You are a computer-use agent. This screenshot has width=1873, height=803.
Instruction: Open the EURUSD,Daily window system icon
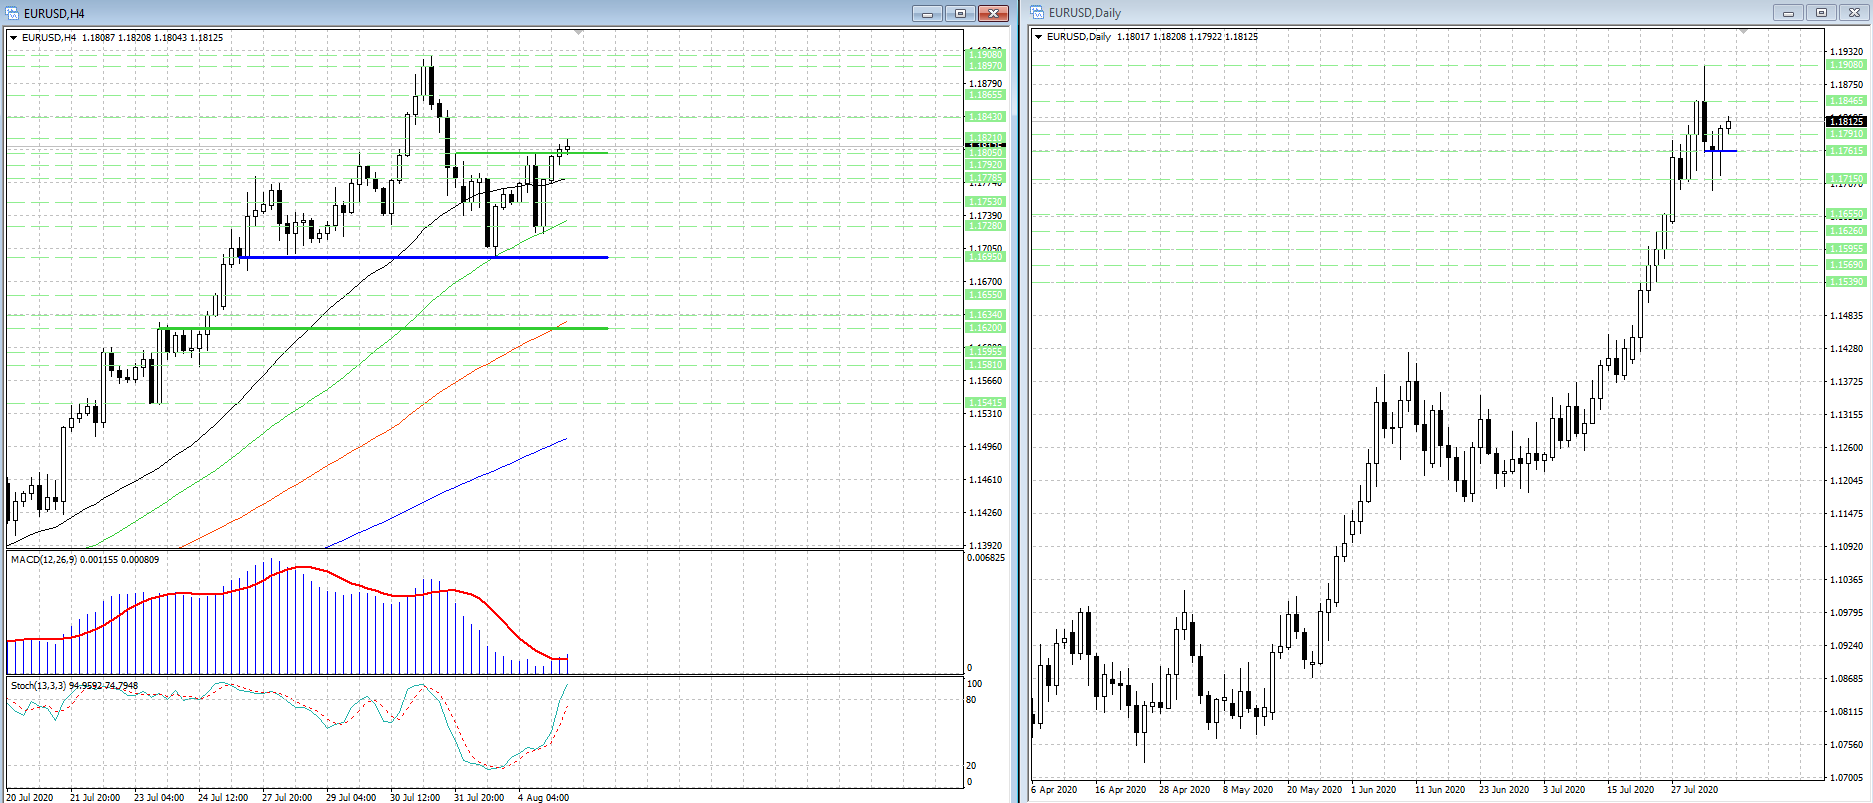coord(1037,12)
